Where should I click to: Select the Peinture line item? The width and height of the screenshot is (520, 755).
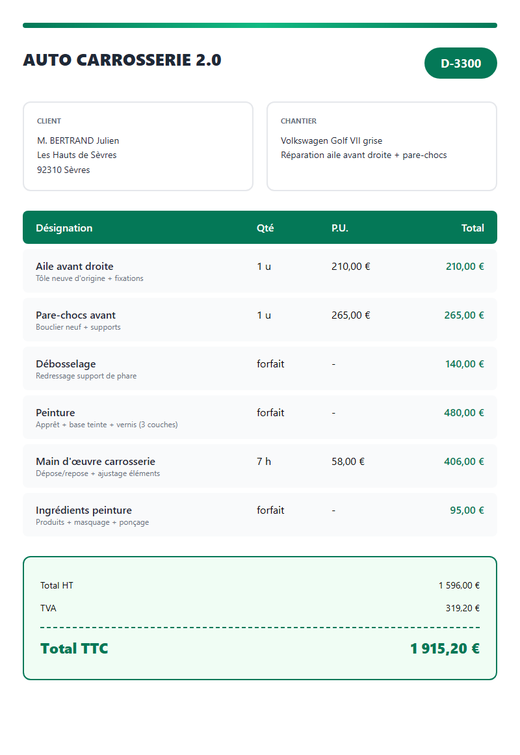coord(260,417)
